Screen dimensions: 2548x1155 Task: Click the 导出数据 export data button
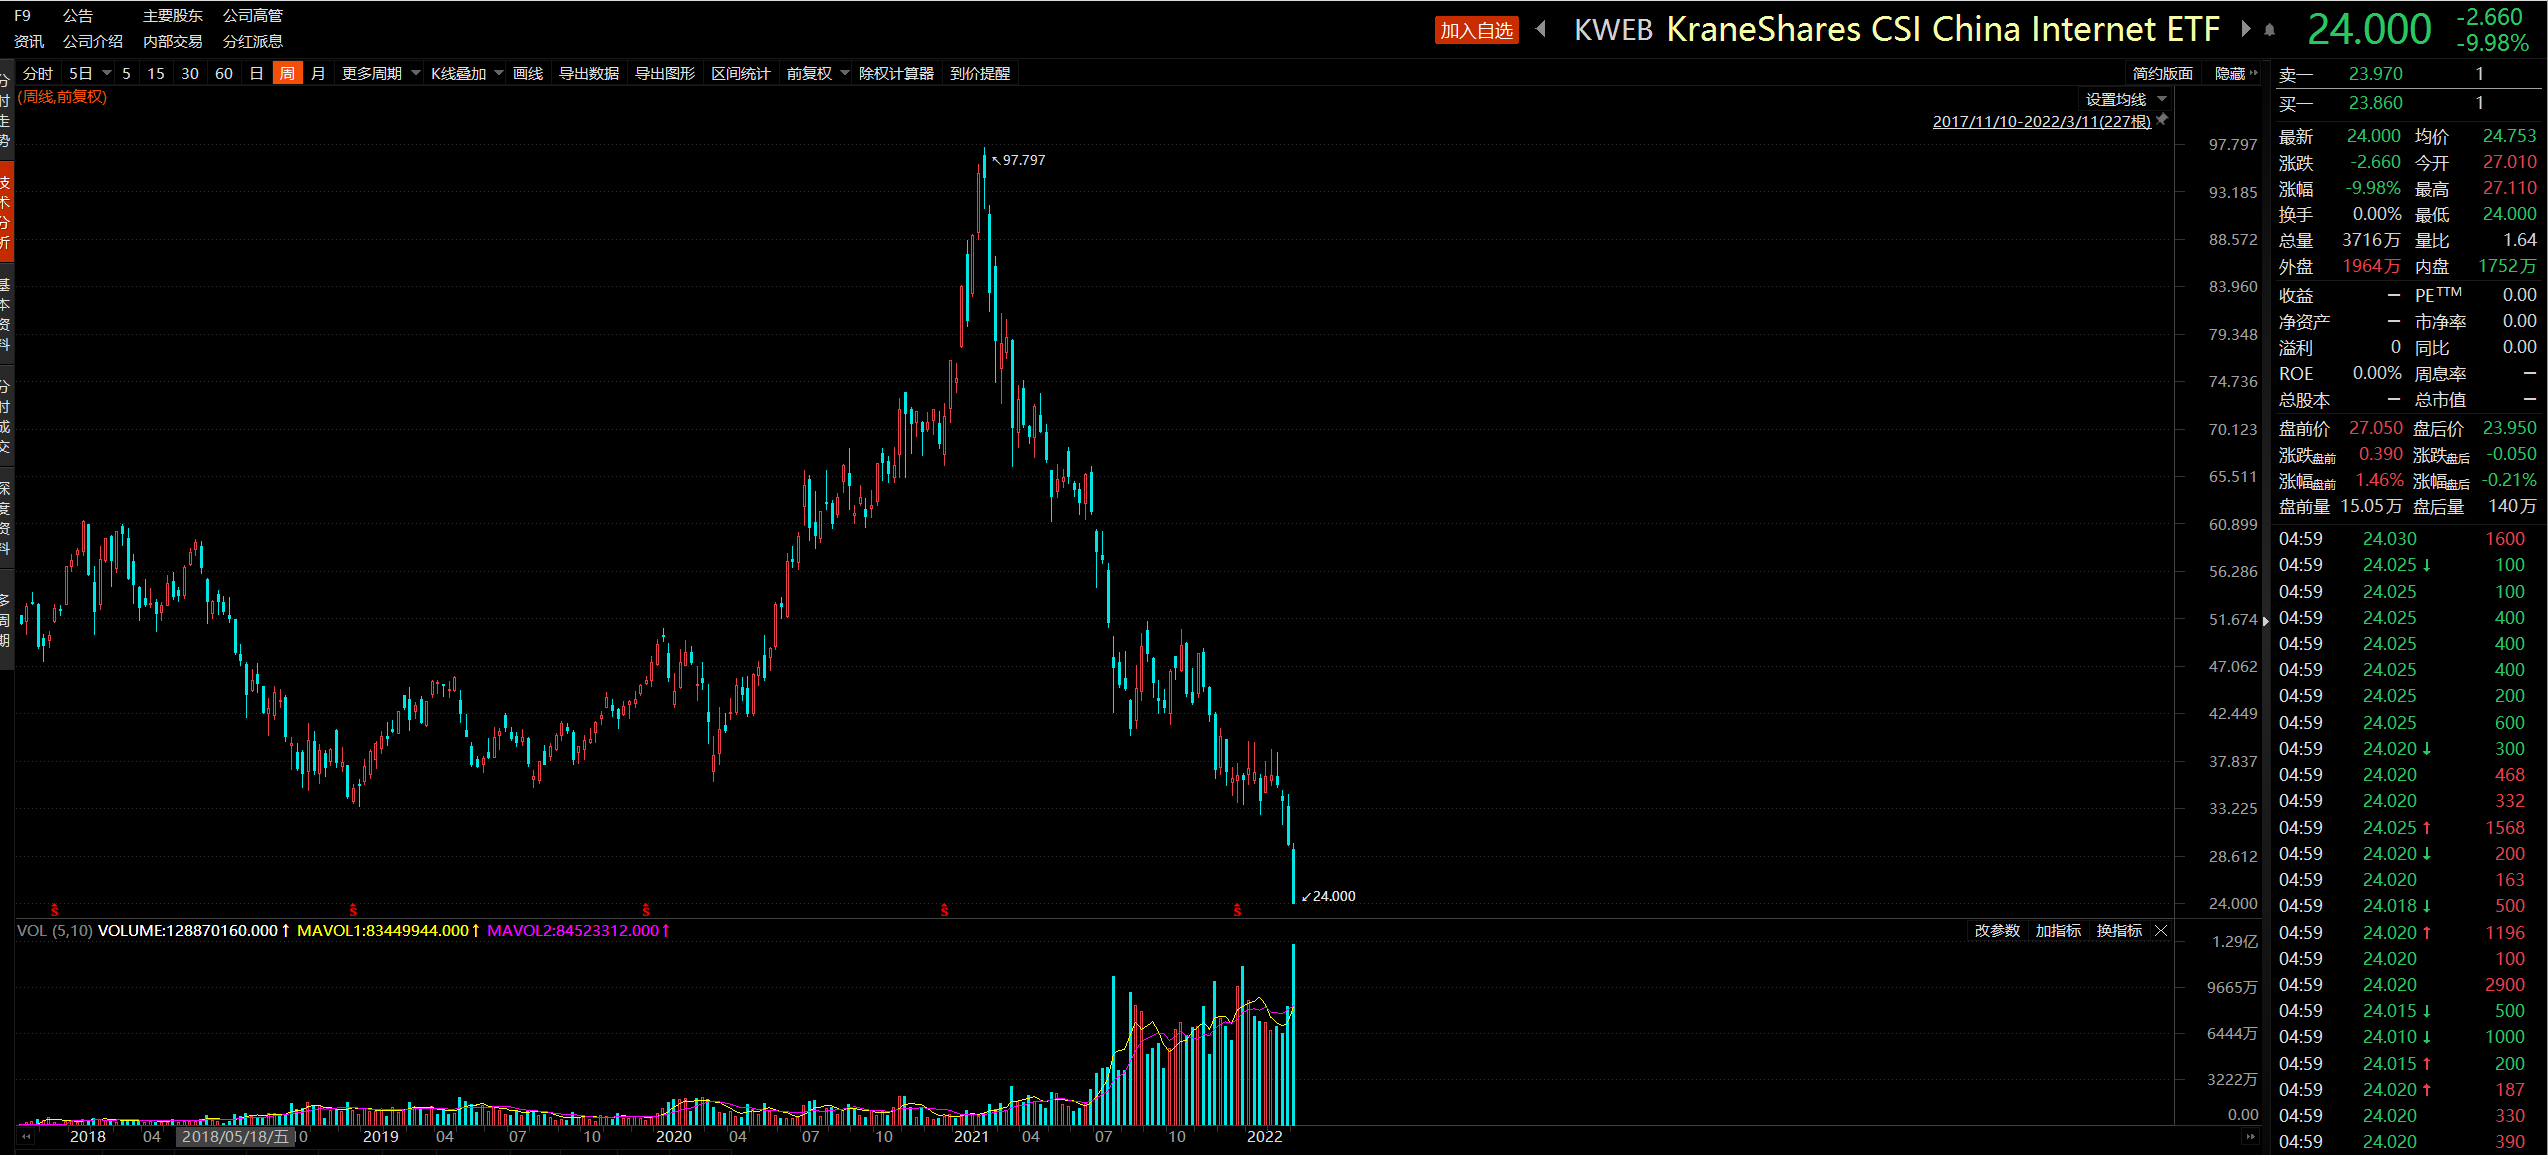tap(588, 73)
